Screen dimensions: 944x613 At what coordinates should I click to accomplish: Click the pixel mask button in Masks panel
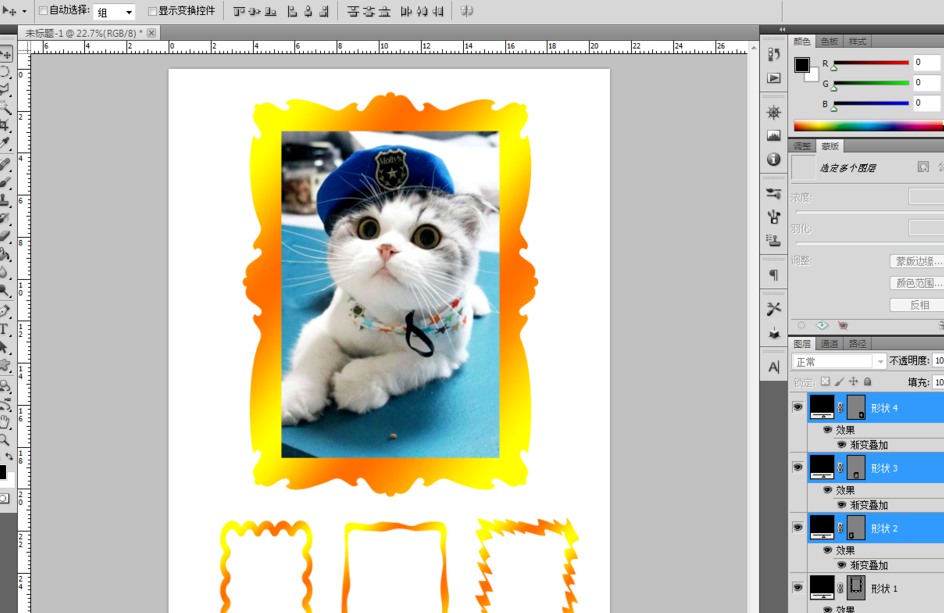click(x=923, y=167)
